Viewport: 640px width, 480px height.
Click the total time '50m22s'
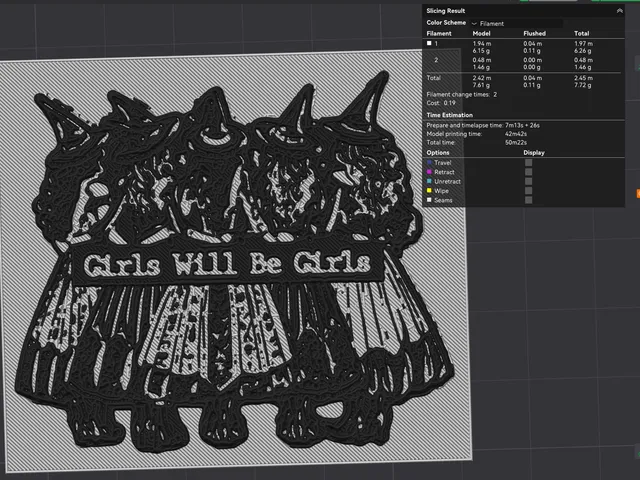pyautogui.click(x=516, y=142)
